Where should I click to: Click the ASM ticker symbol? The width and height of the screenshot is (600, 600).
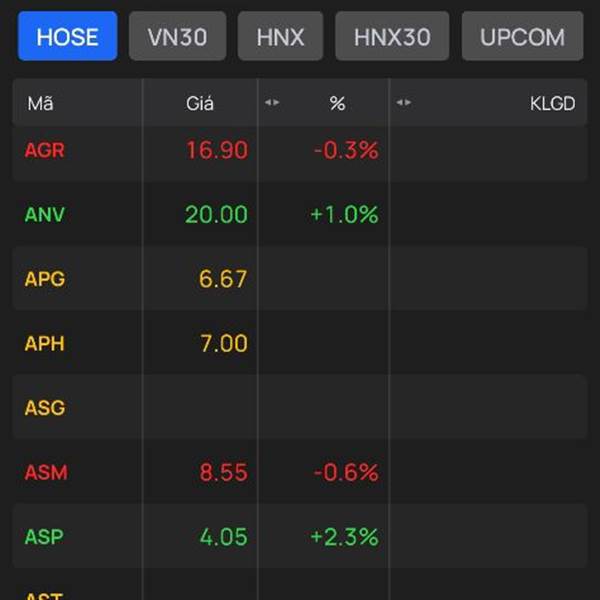(x=46, y=472)
